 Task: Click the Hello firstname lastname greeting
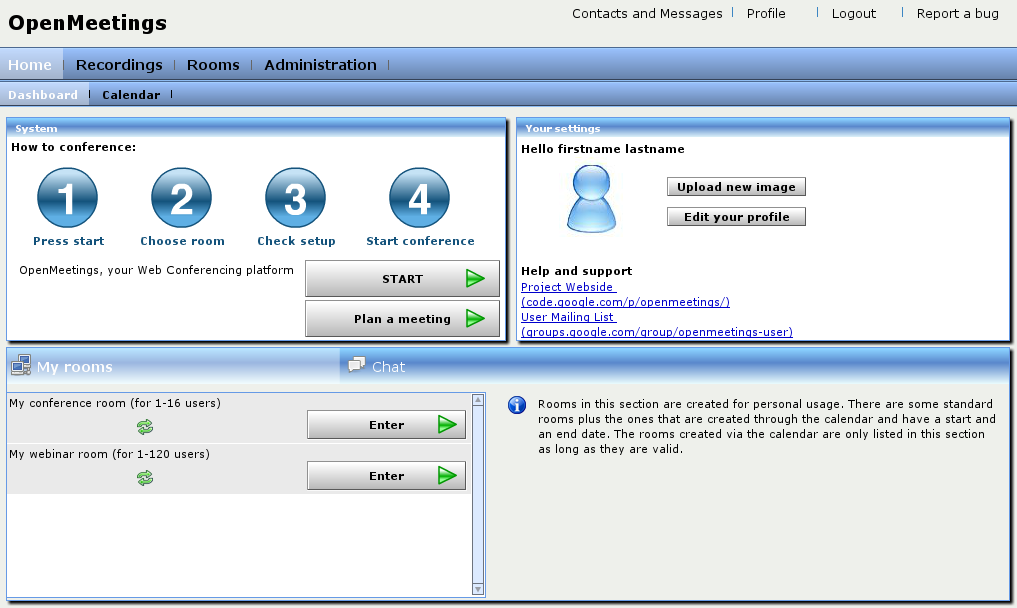click(603, 149)
